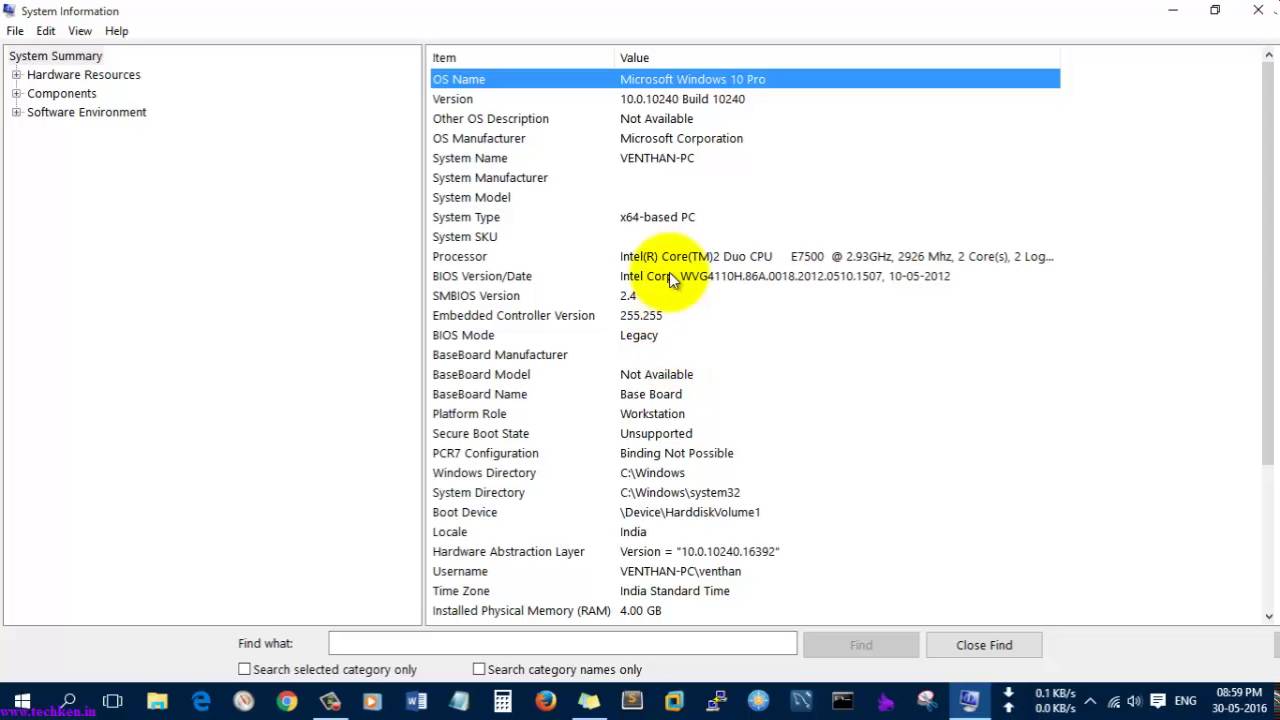Select the Boot Device row
The height and width of the screenshot is (720, 1280).
[x=745, y=512]
